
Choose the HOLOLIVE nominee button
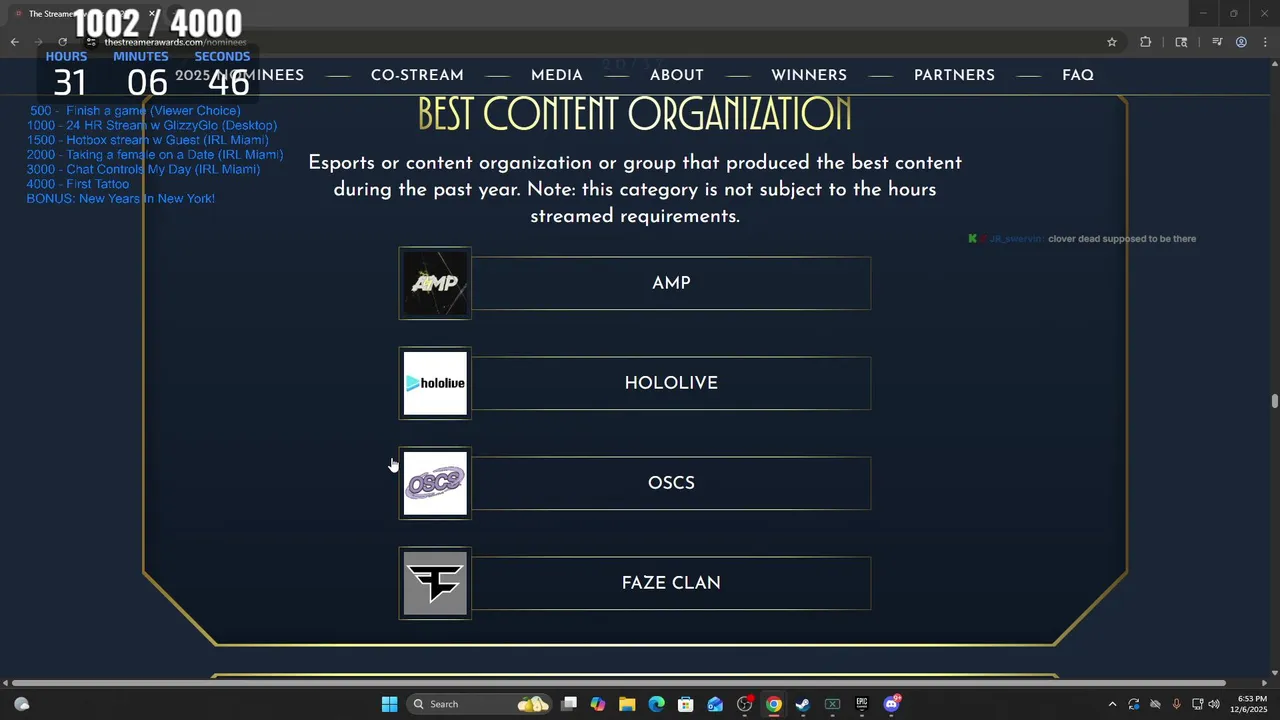[x=671, y=383]
